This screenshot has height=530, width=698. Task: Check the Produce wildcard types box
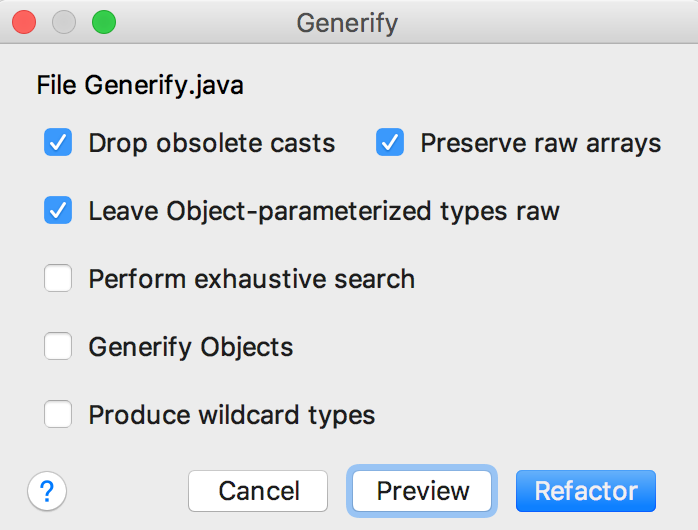[x=58, y=414]
